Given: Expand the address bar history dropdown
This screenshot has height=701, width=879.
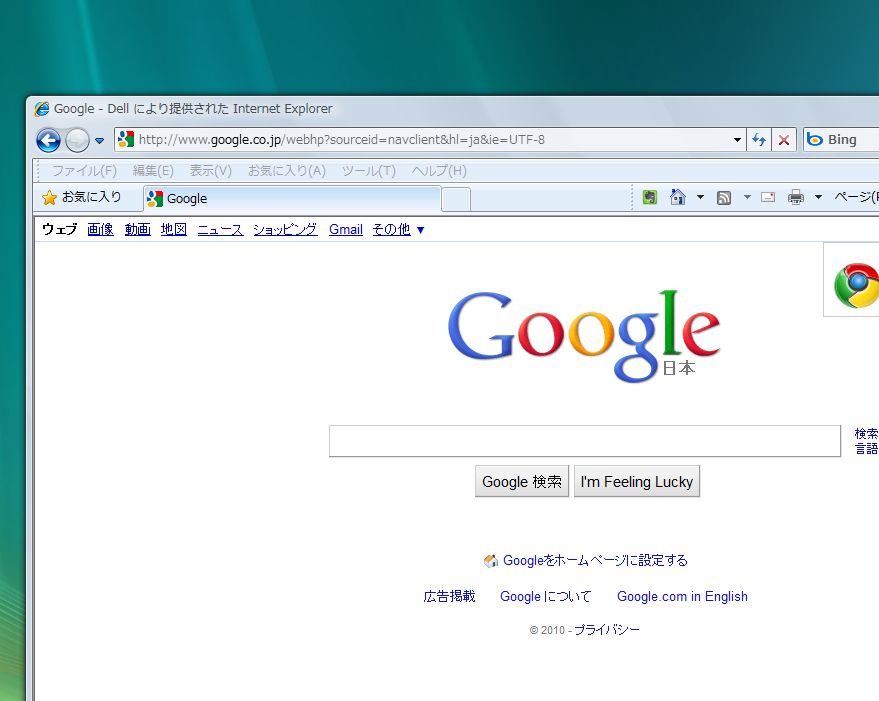Looking at the screenshot, I should [x=737, y=140].
